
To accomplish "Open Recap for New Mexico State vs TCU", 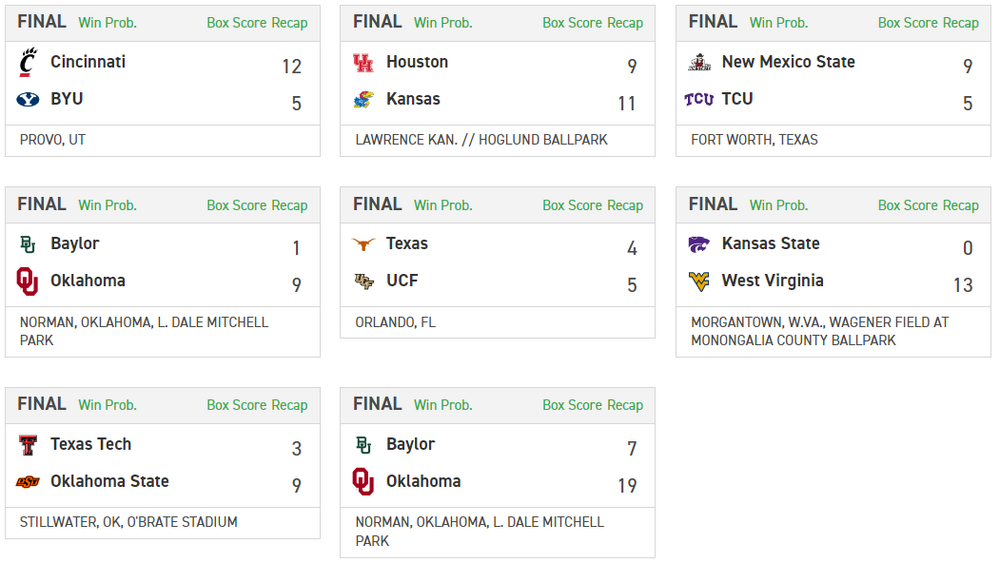I will pos(961,23).
